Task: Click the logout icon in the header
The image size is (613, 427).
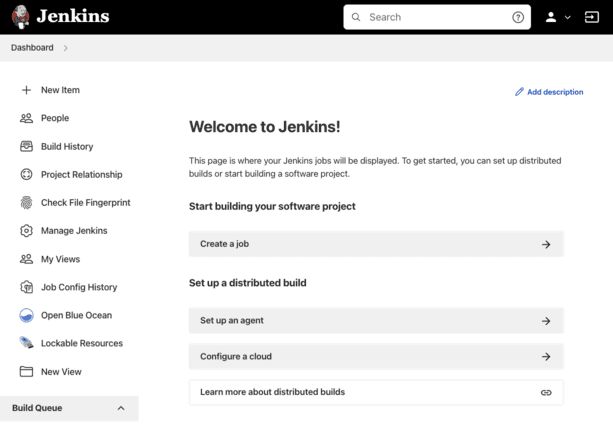Action: (591, 17)
